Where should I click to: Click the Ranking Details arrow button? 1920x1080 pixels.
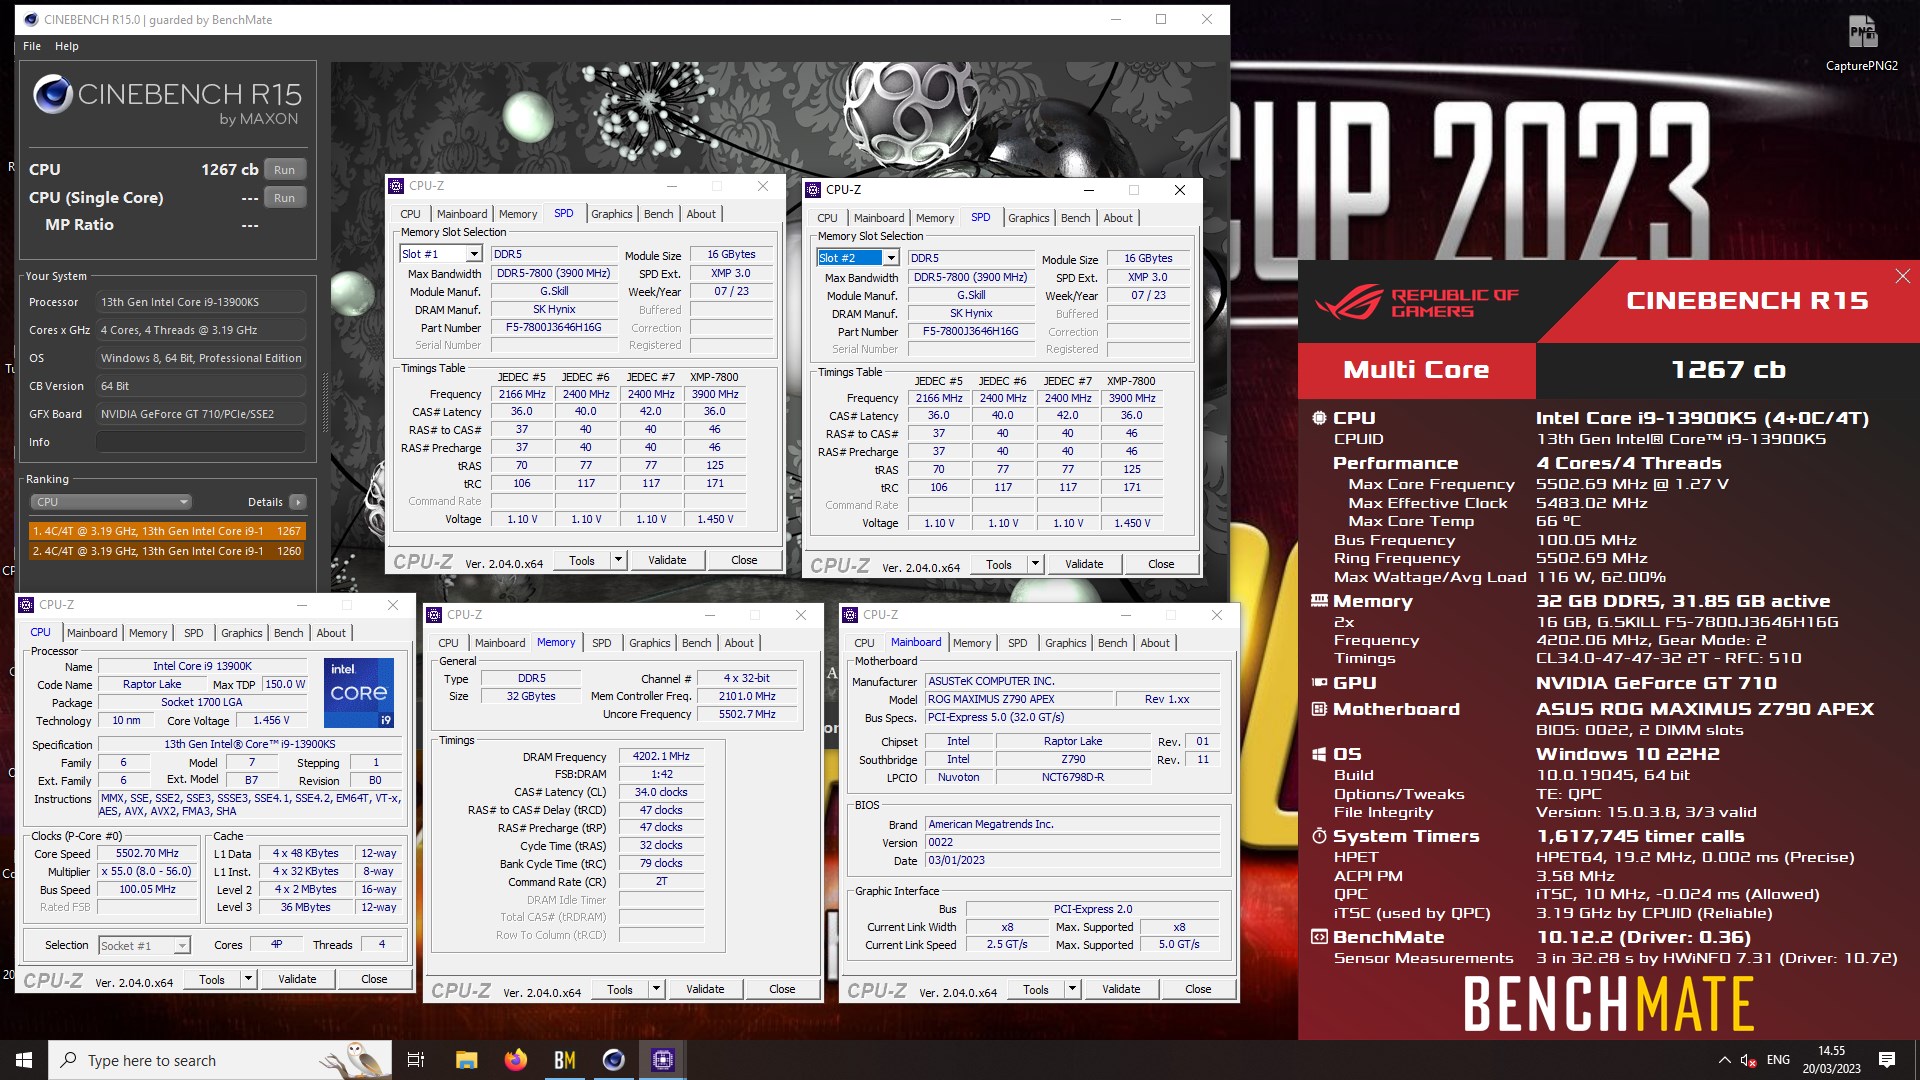[298, 502]
